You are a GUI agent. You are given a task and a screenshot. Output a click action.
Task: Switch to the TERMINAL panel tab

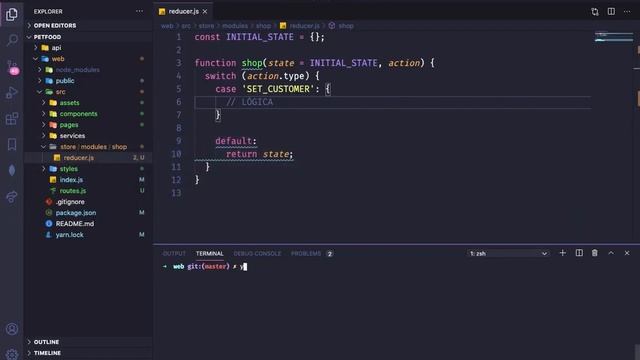coord(209,253)
